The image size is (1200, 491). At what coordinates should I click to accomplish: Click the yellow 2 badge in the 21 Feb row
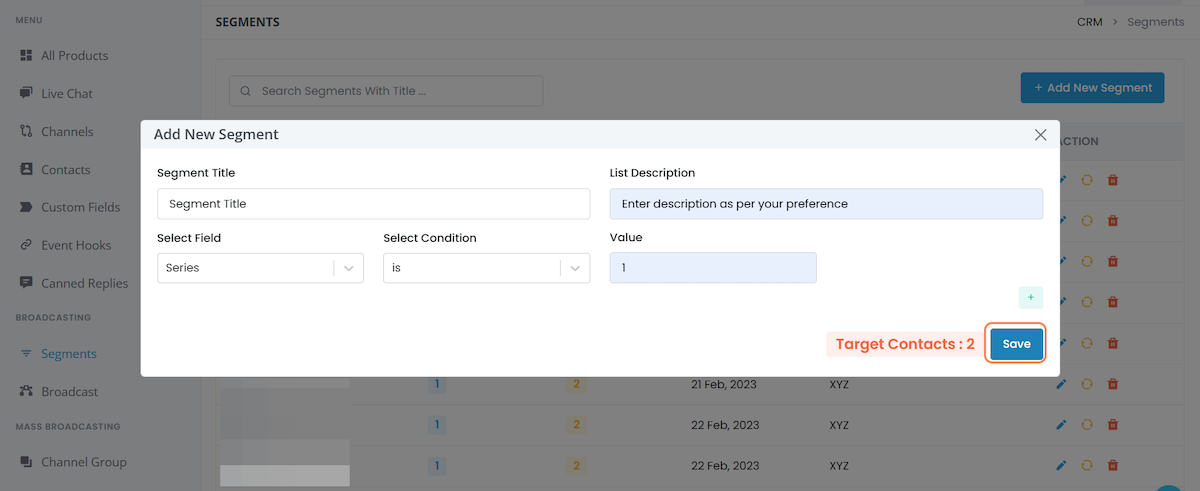(575, 384)
